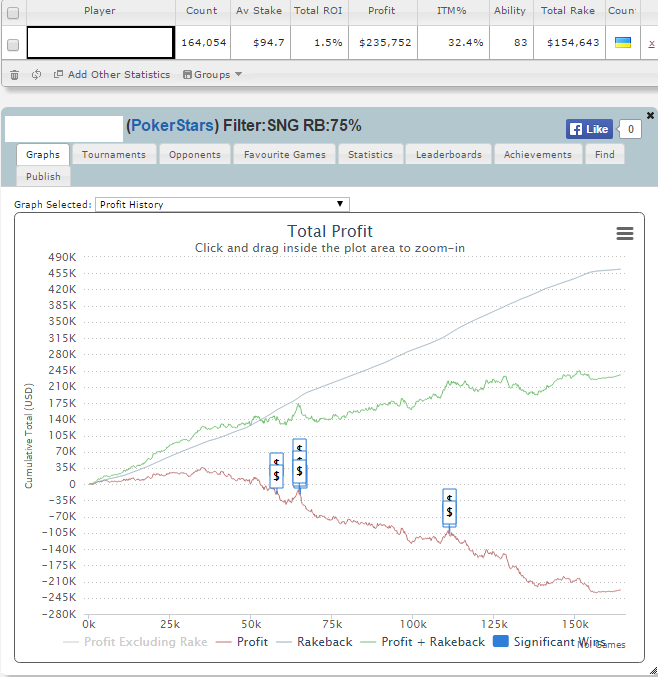Click the refresh statistics icon
The image size is (658, 677).
click(x=36, y=75)
